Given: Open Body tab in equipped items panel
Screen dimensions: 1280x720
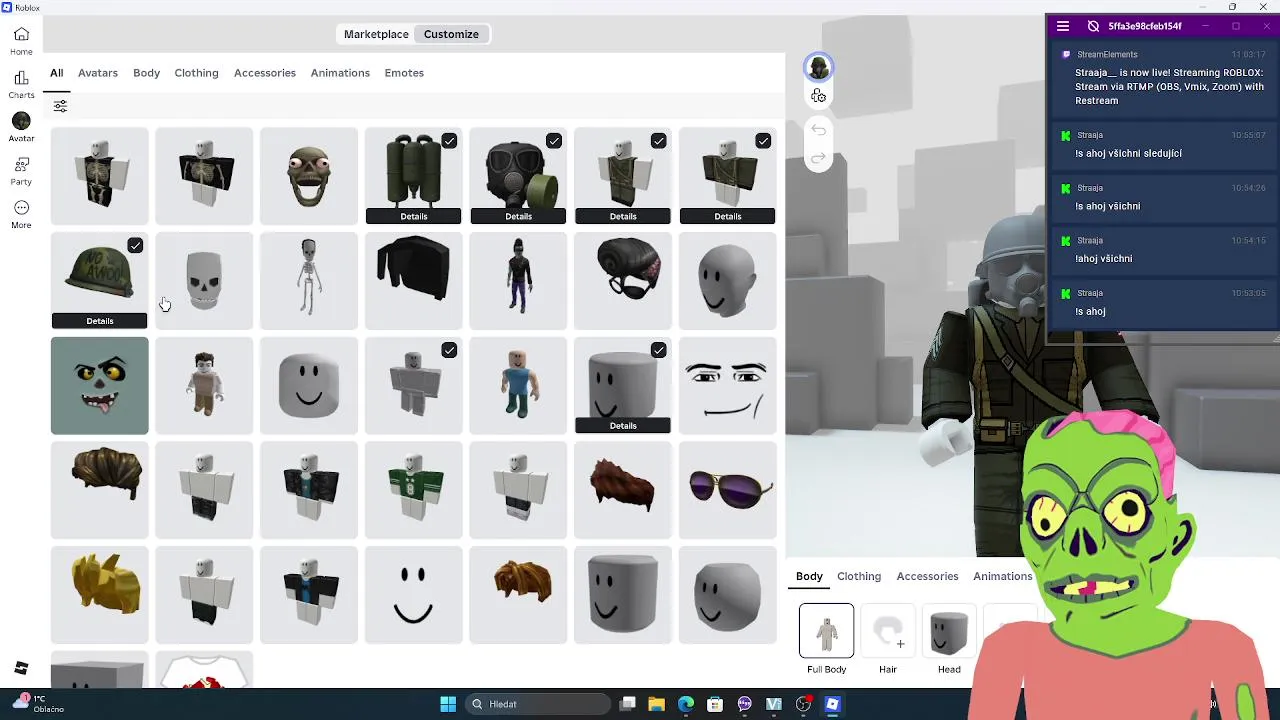Looking at the screenshot, I should pos(809,576).
